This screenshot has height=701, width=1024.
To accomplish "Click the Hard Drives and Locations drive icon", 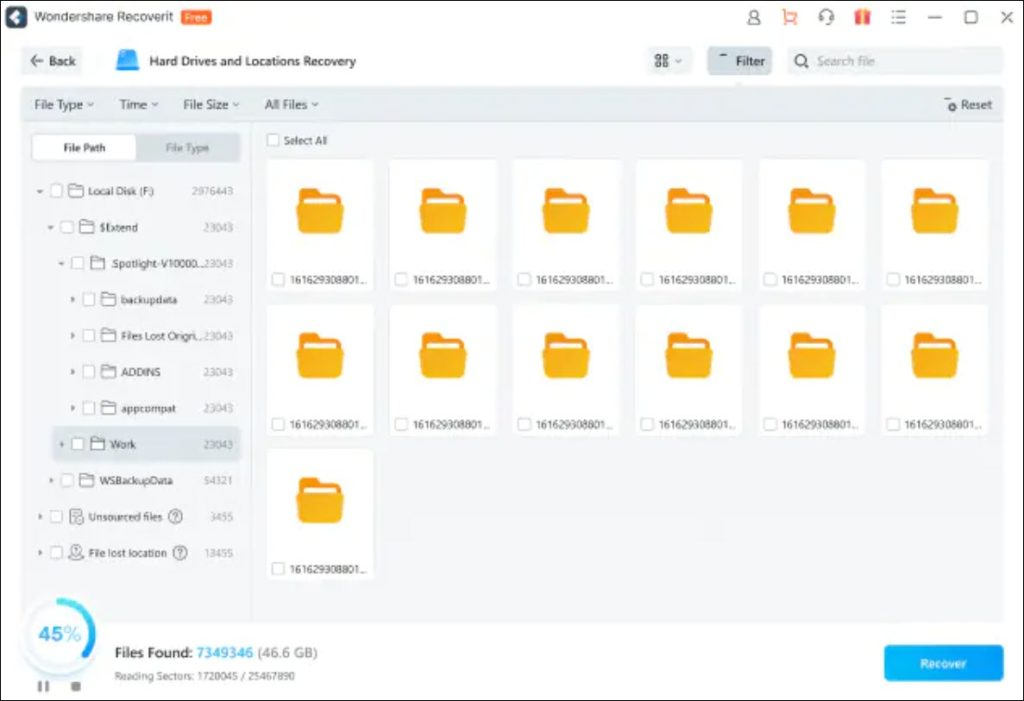I will tap(127, 60).
